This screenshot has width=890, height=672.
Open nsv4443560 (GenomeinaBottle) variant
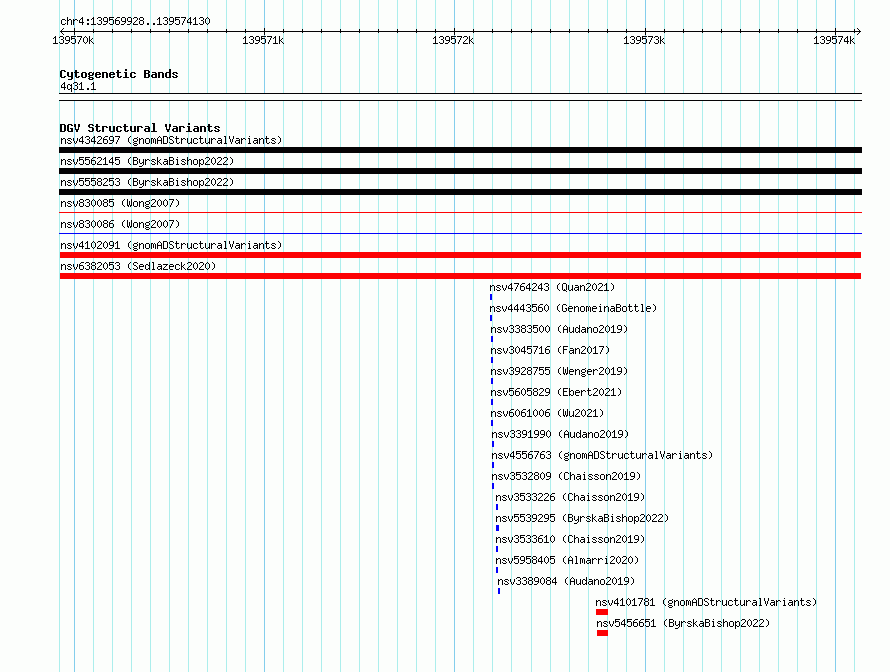[573, 308]
